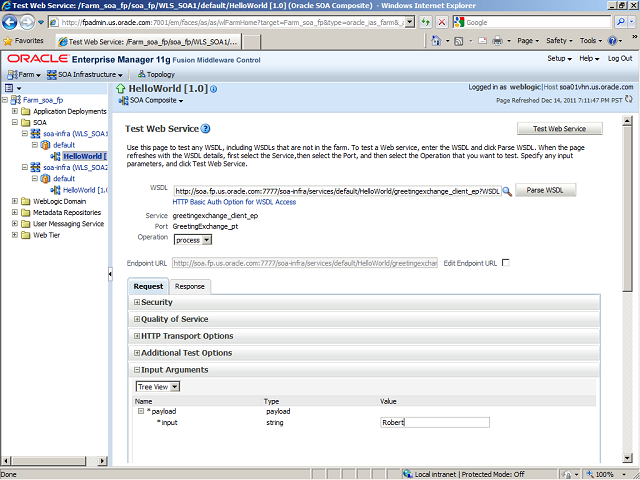Click the green up-arrow HelloWorld status icon
The width and height of the screenshot is (640, 480).
click(x=123, y=89)
